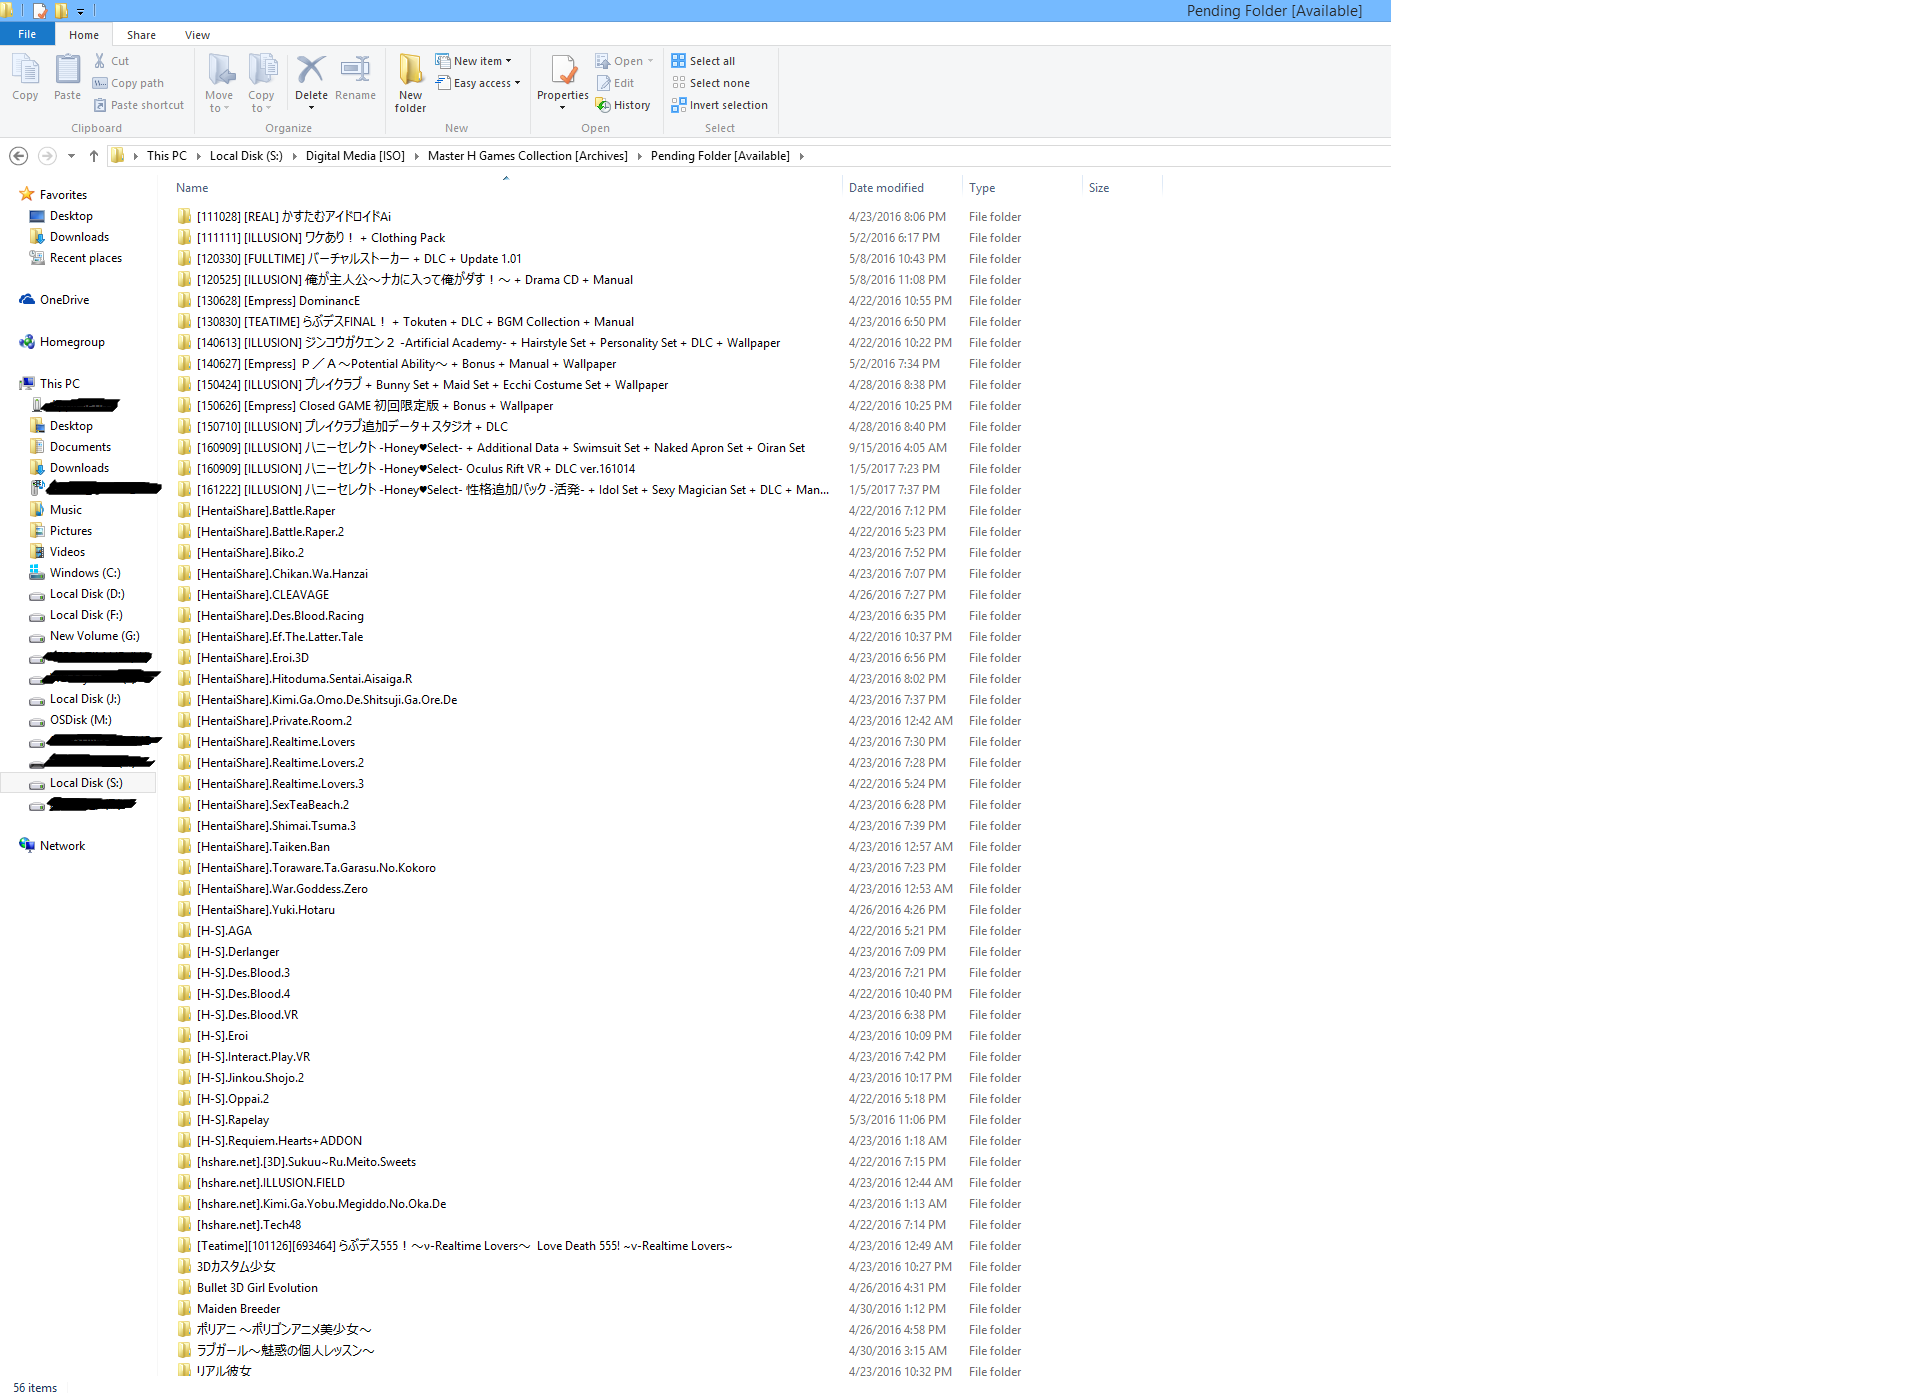Viewport: 1920px width, 1396px height.
Task: Select the [HentaiShare].Taiken.Ban folder
Action: pyautogui.click(x=263, y=847)
